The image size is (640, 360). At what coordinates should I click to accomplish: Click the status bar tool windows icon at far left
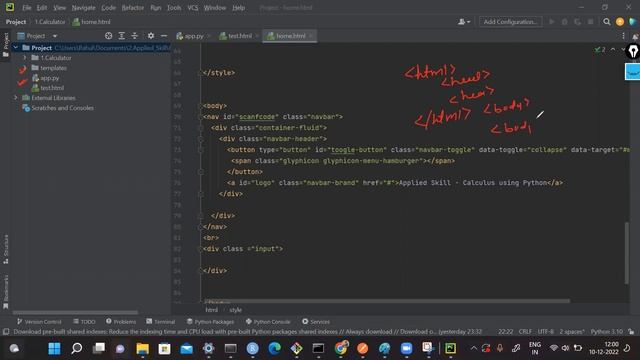click(6, 332)
